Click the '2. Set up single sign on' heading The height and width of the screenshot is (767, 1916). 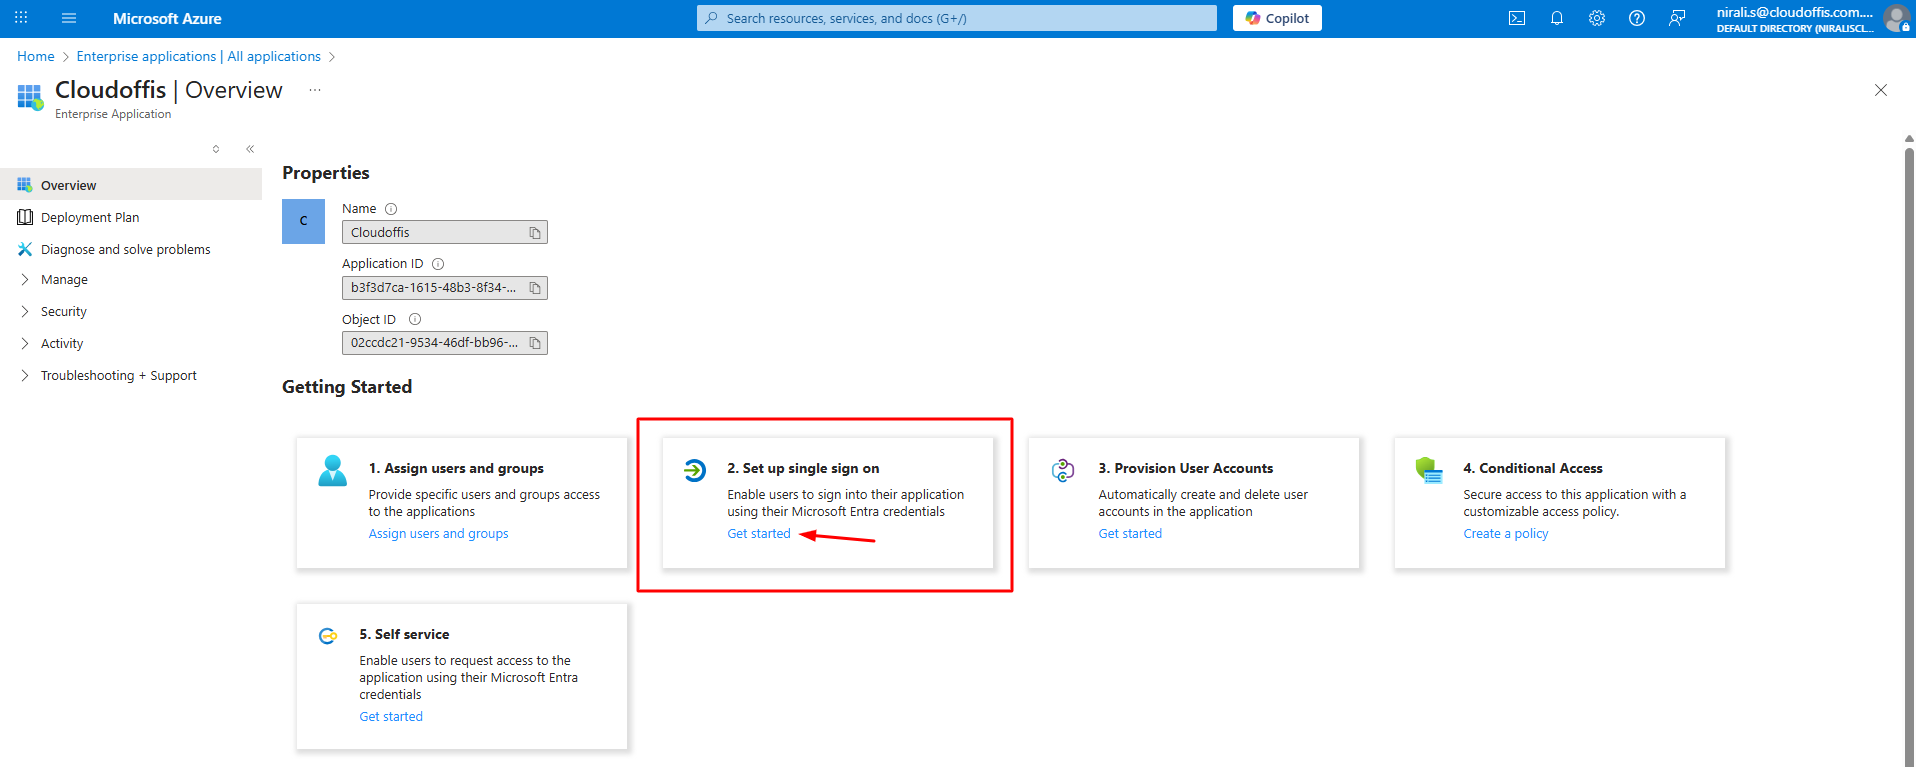(x=803, y=468)
